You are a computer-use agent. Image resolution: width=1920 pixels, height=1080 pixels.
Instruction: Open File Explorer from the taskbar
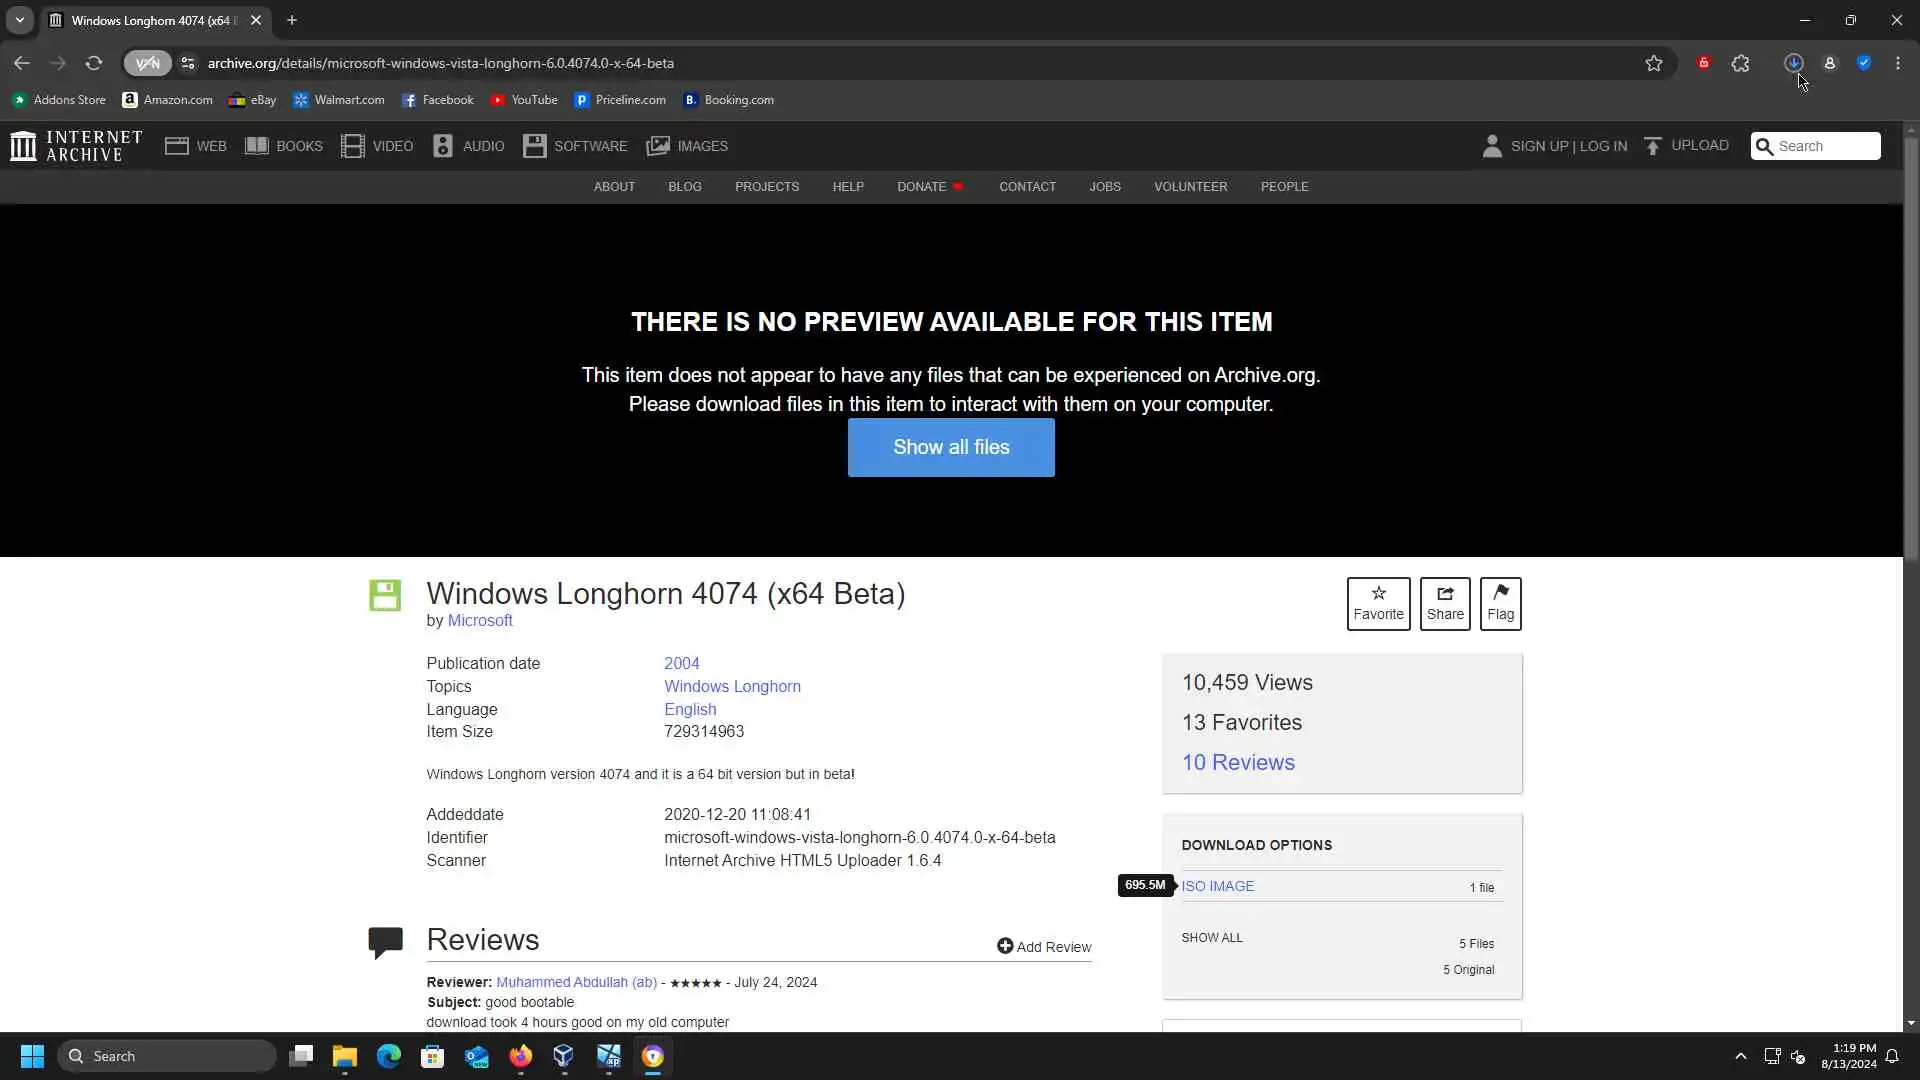click(345, 1056)
